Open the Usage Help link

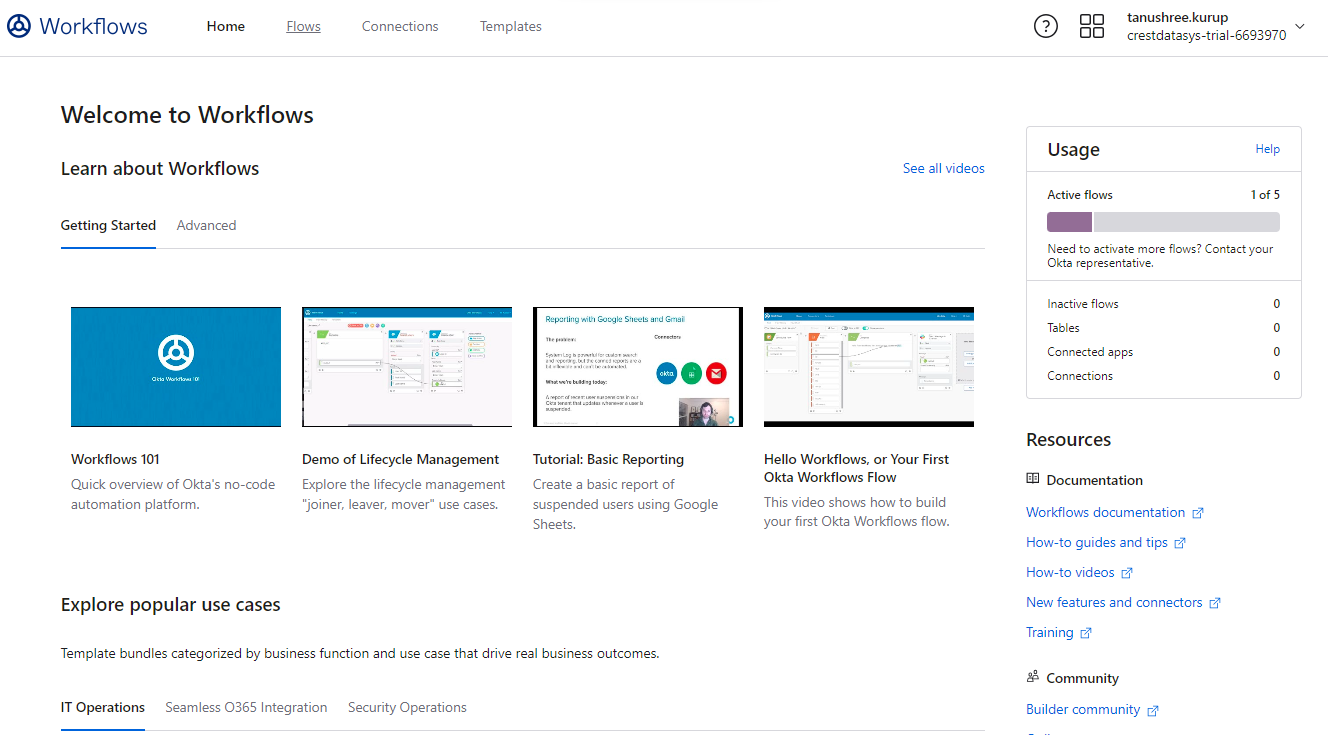1267,149
